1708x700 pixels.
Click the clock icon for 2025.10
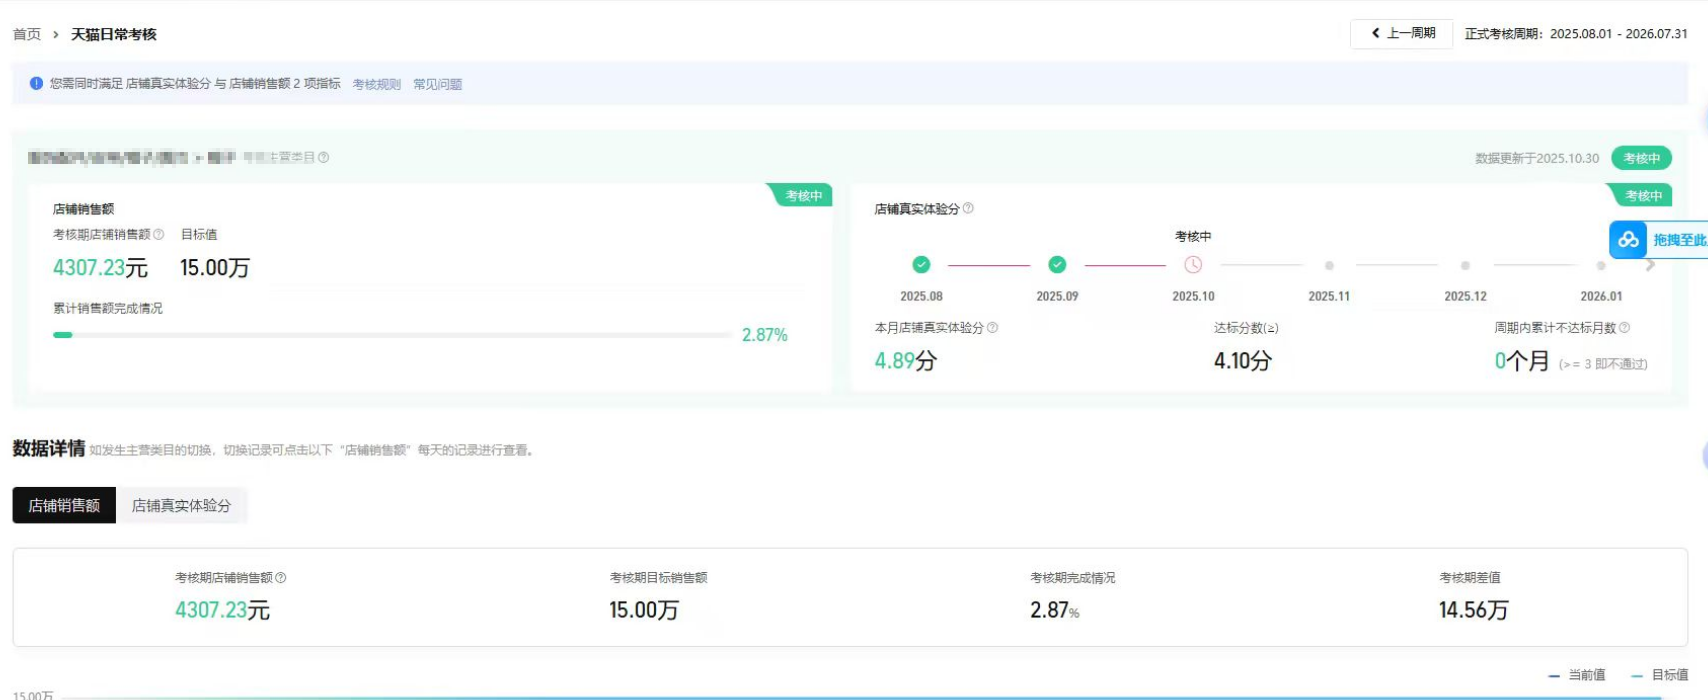tap(1193, 265)
